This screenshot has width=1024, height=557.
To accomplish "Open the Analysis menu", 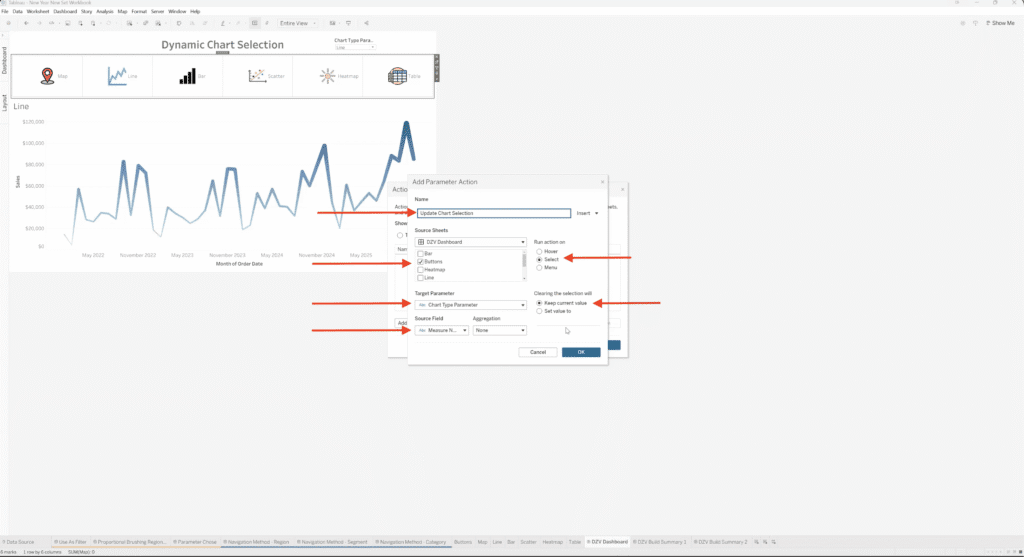I will click(105, 11).
